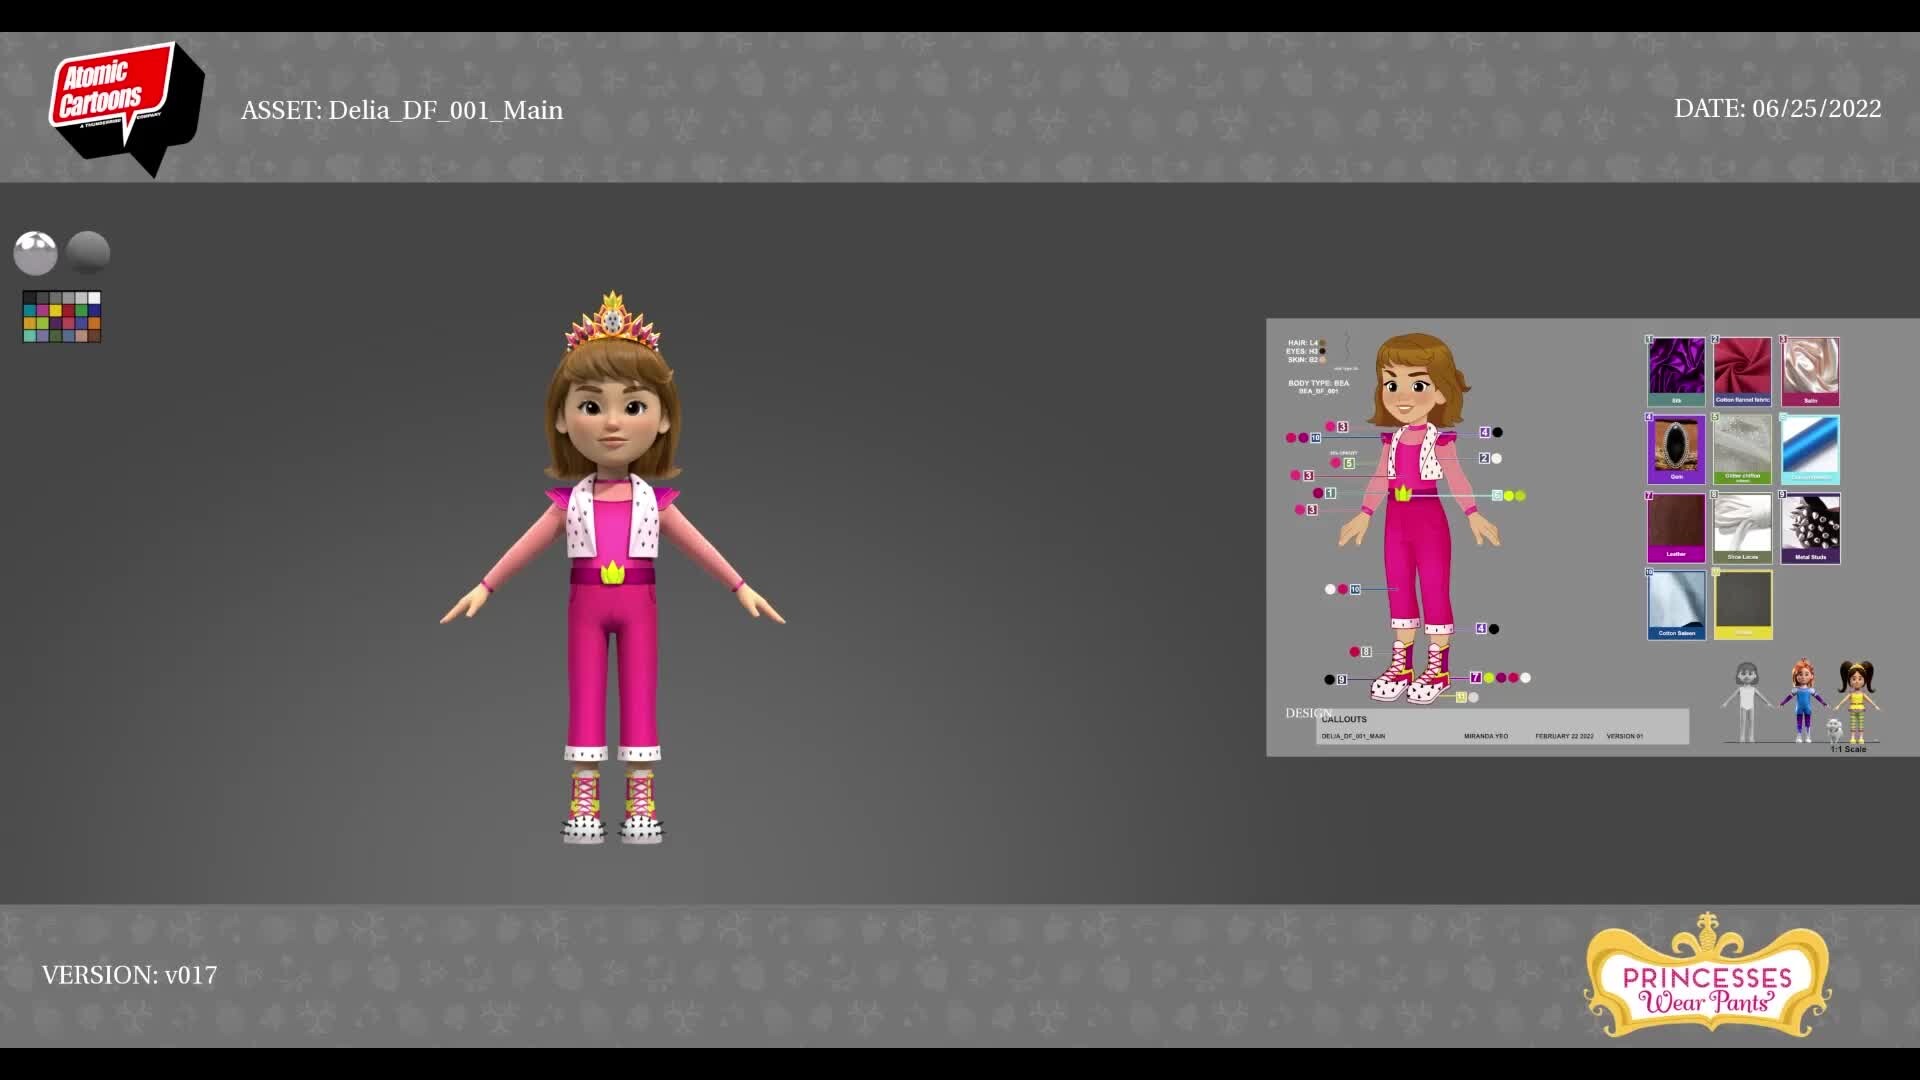Select the Leather material thumbnail

(1676, 525)
